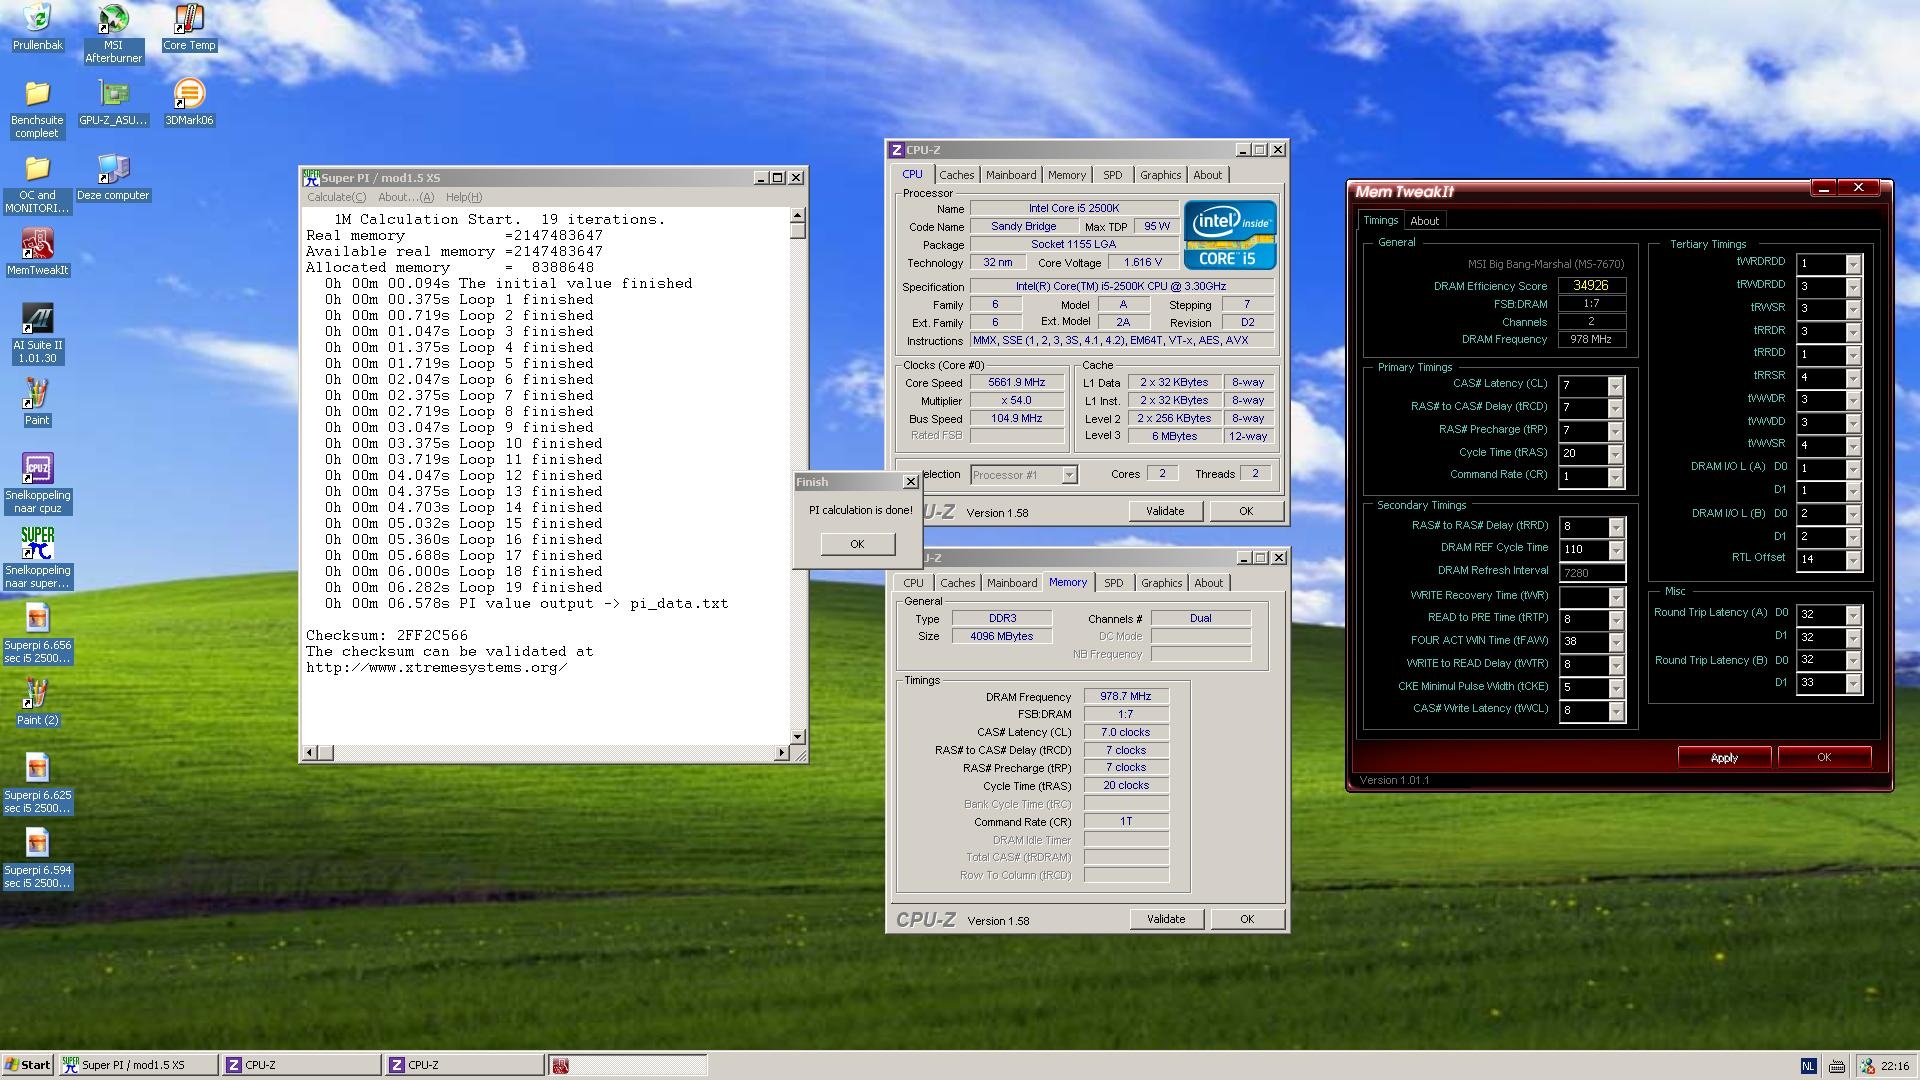Click OK in Mem TweakIt window
The width and height of the screenshot is (1920, 1080).
point(1824,757)
